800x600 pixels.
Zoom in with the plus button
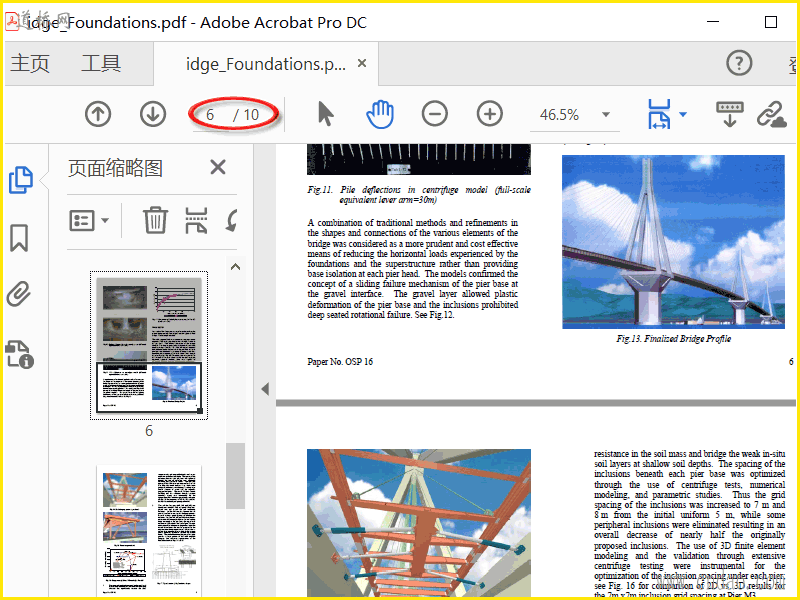point(490,114)
